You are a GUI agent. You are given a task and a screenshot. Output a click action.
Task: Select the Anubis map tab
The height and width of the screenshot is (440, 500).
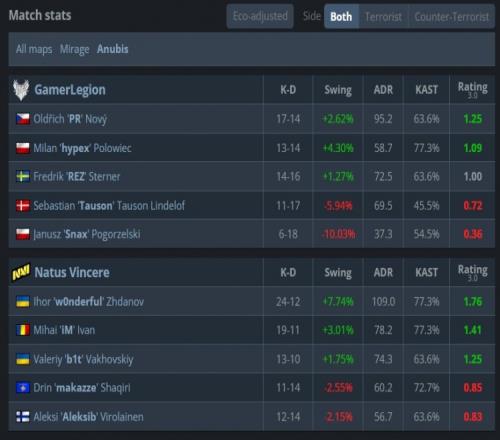(x=113, y=49)
